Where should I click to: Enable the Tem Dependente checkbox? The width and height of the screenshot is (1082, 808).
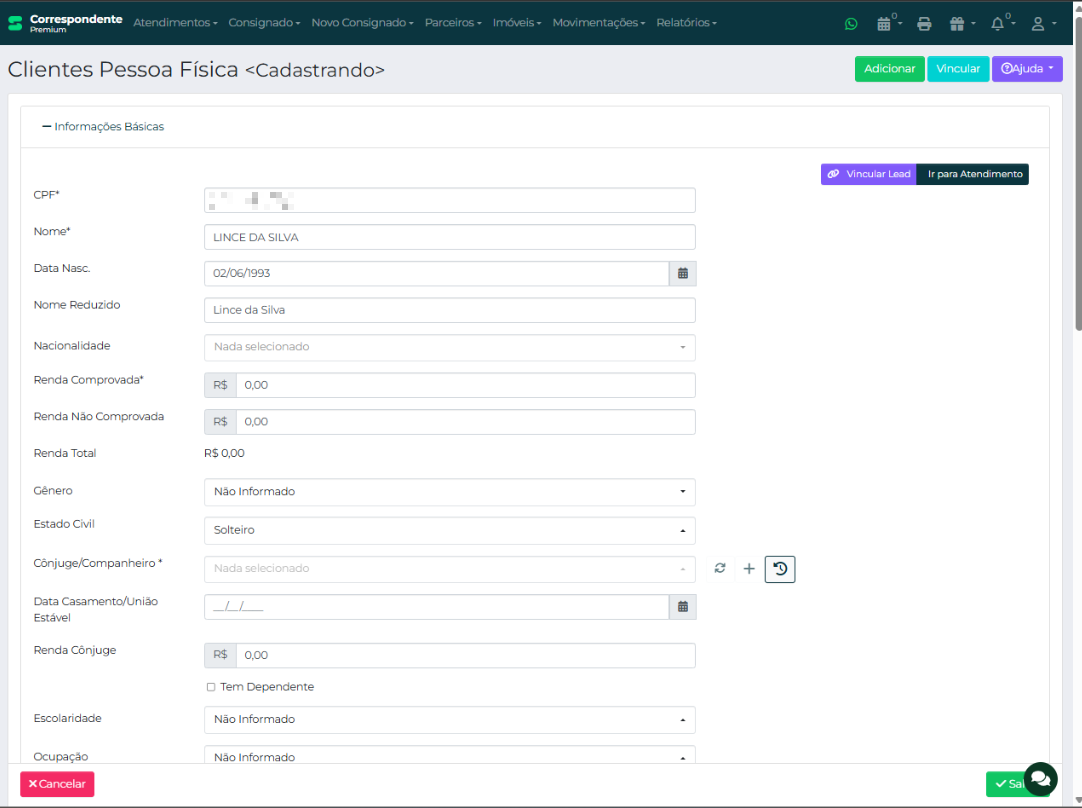click(211, 687)
